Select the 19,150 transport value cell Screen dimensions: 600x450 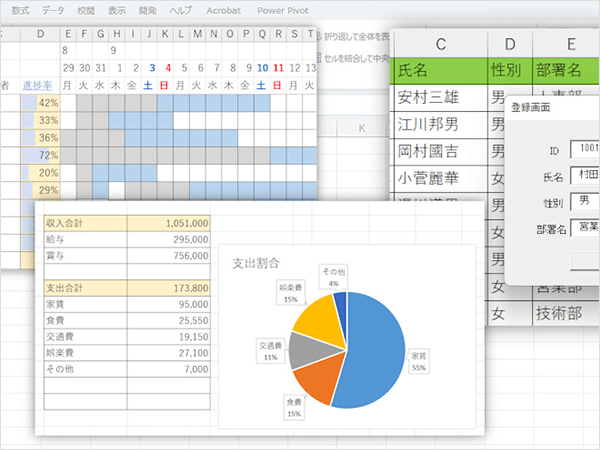coord(168,337)
